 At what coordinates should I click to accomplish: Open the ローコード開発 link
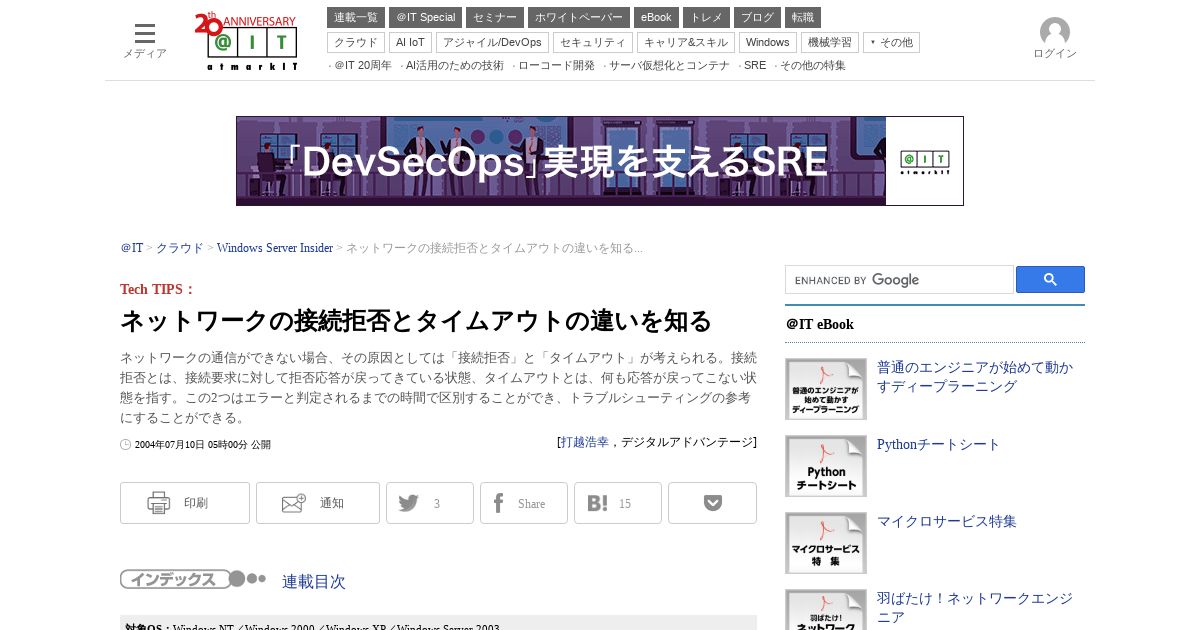tap(556, 66)
